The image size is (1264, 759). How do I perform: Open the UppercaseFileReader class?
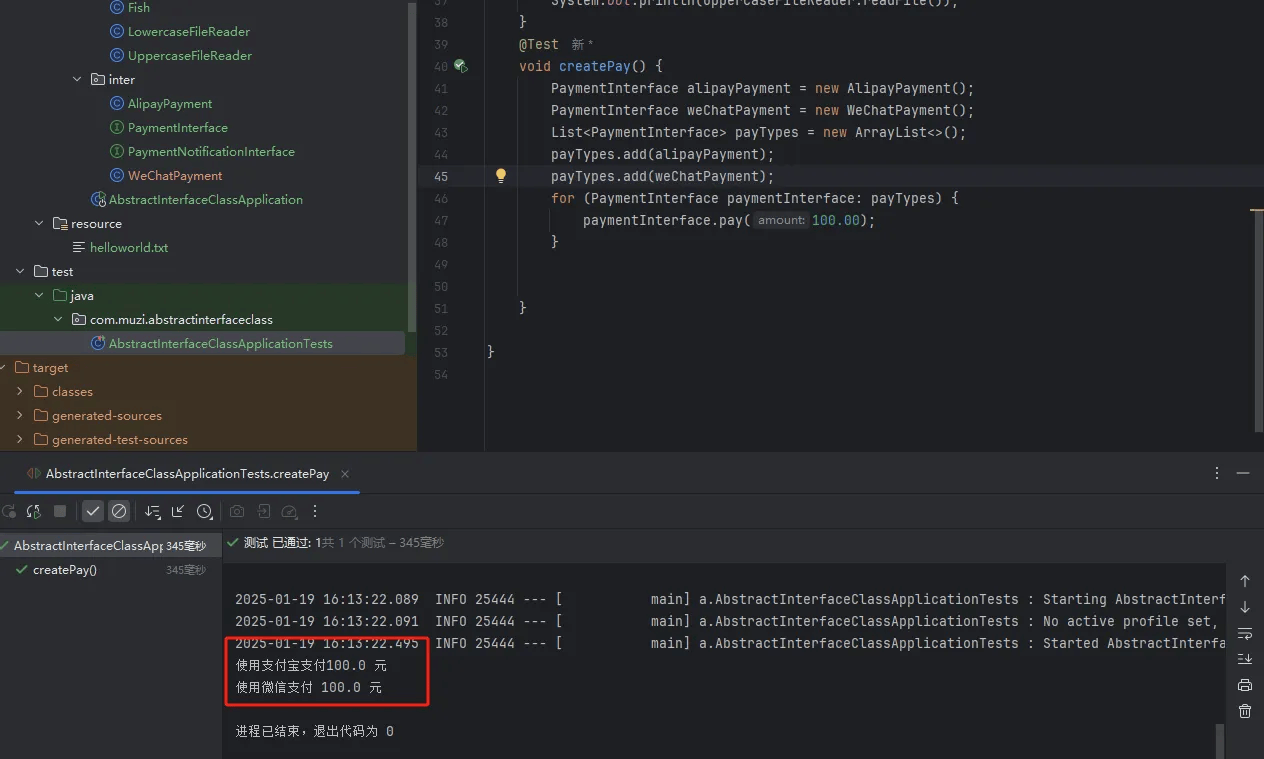click(x=189, y=55)
